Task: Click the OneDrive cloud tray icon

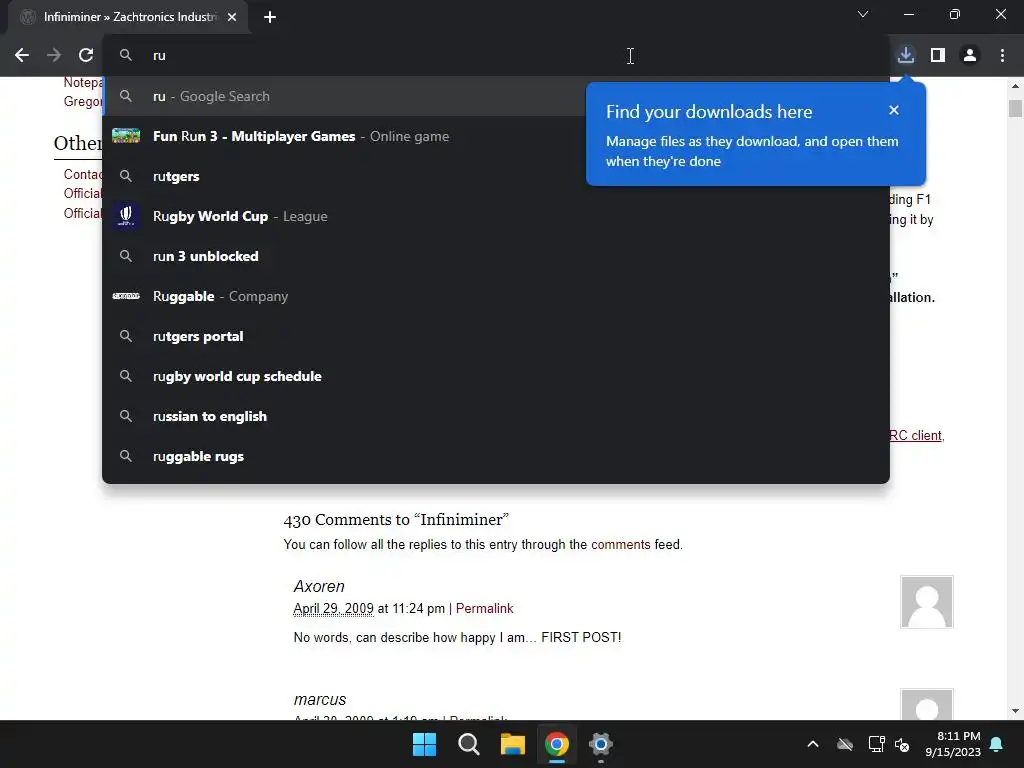Action: click(845, 744)
